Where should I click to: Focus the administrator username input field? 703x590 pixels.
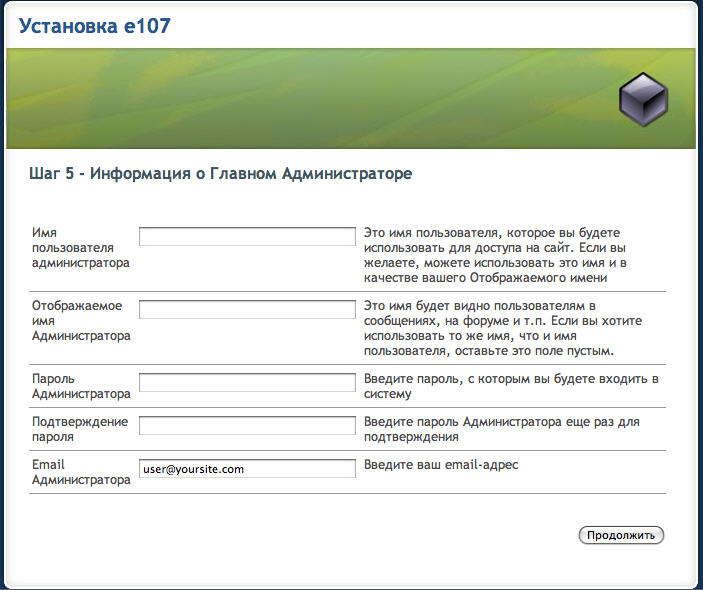pos(247,237)
